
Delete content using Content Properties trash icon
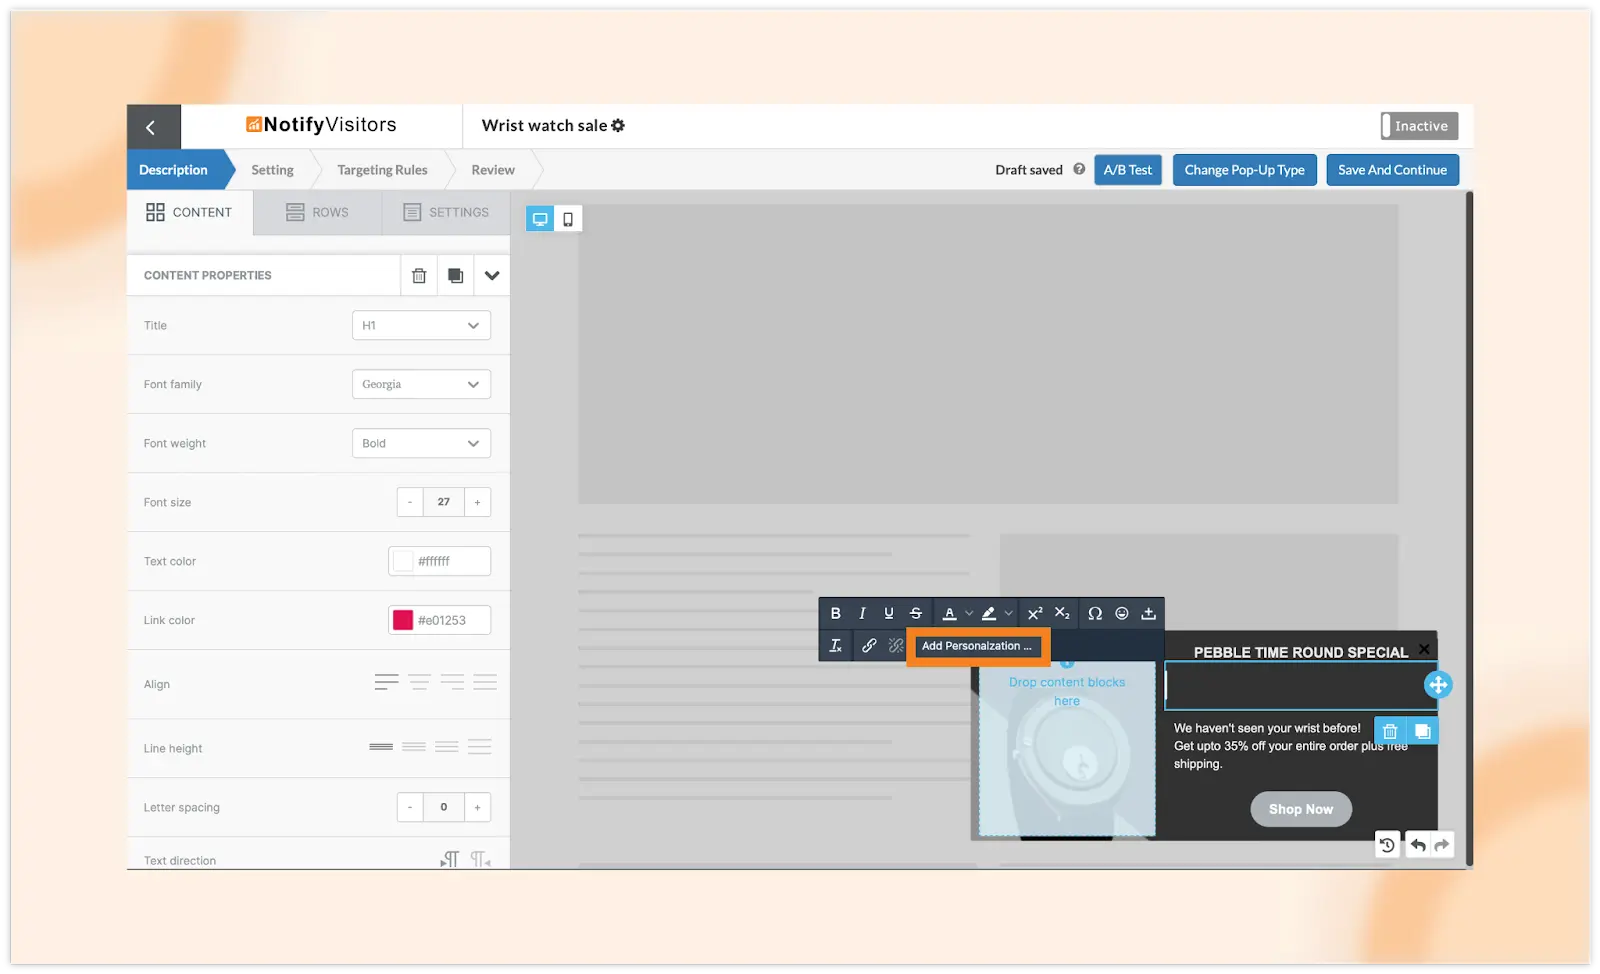419,275
